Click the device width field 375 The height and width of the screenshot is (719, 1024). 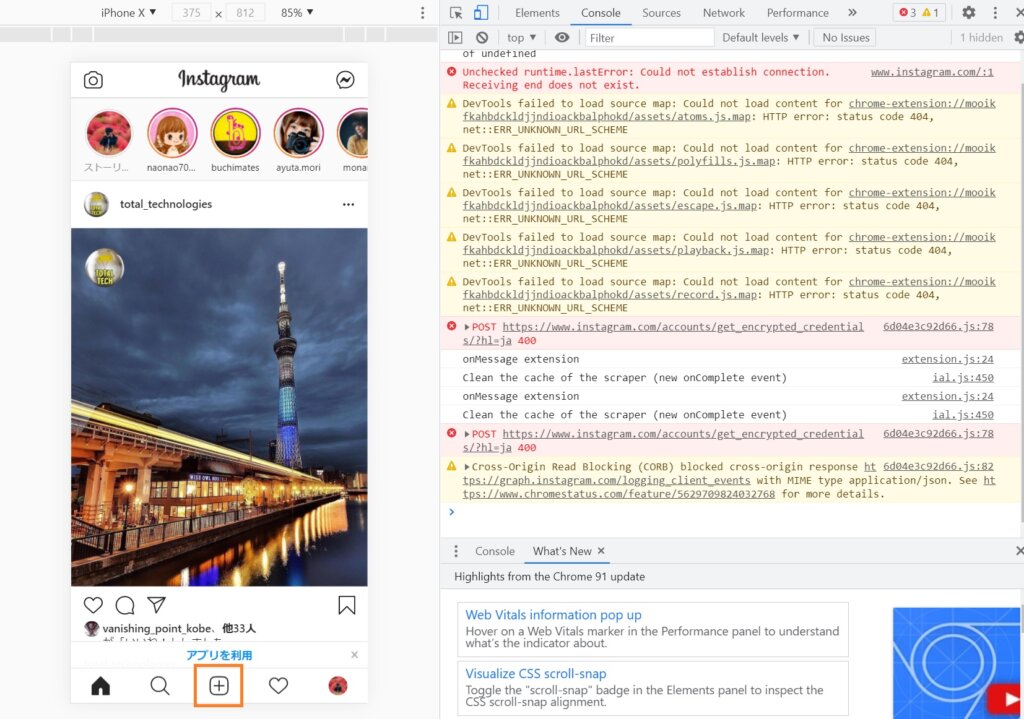pyautogui.click(x=191, y=12)
